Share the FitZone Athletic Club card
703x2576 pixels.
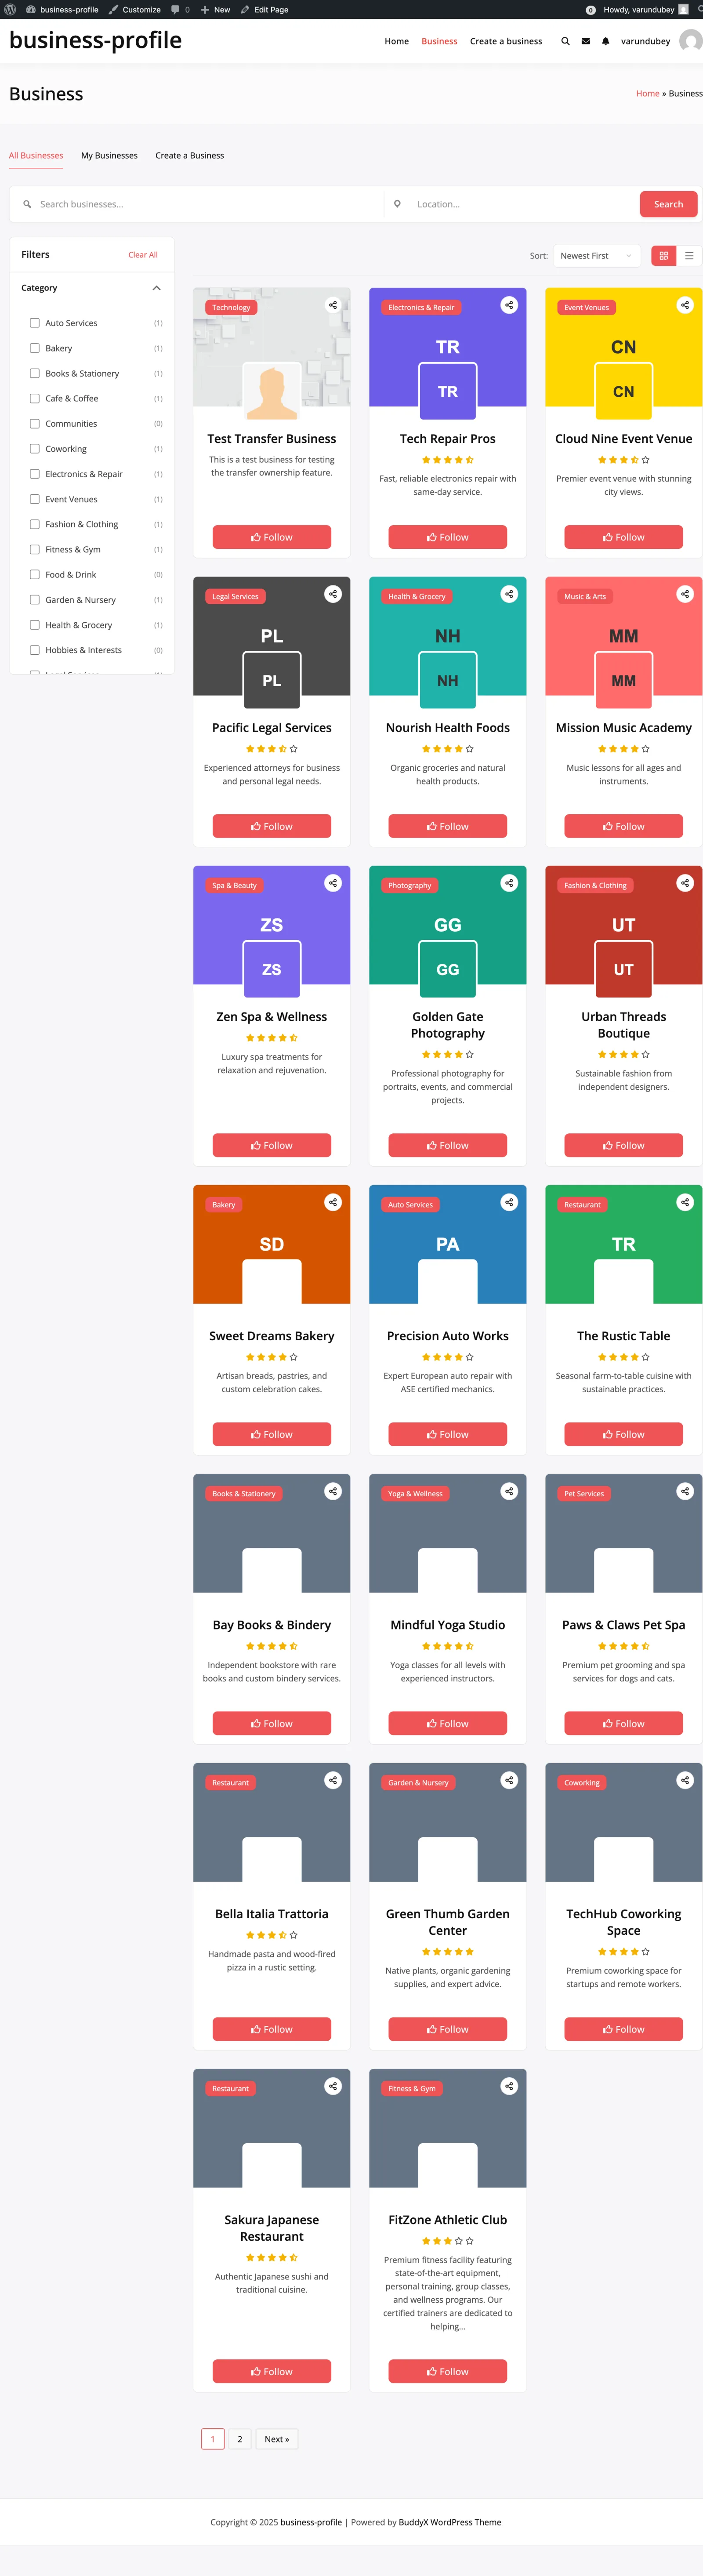(x=509, y=2086)
